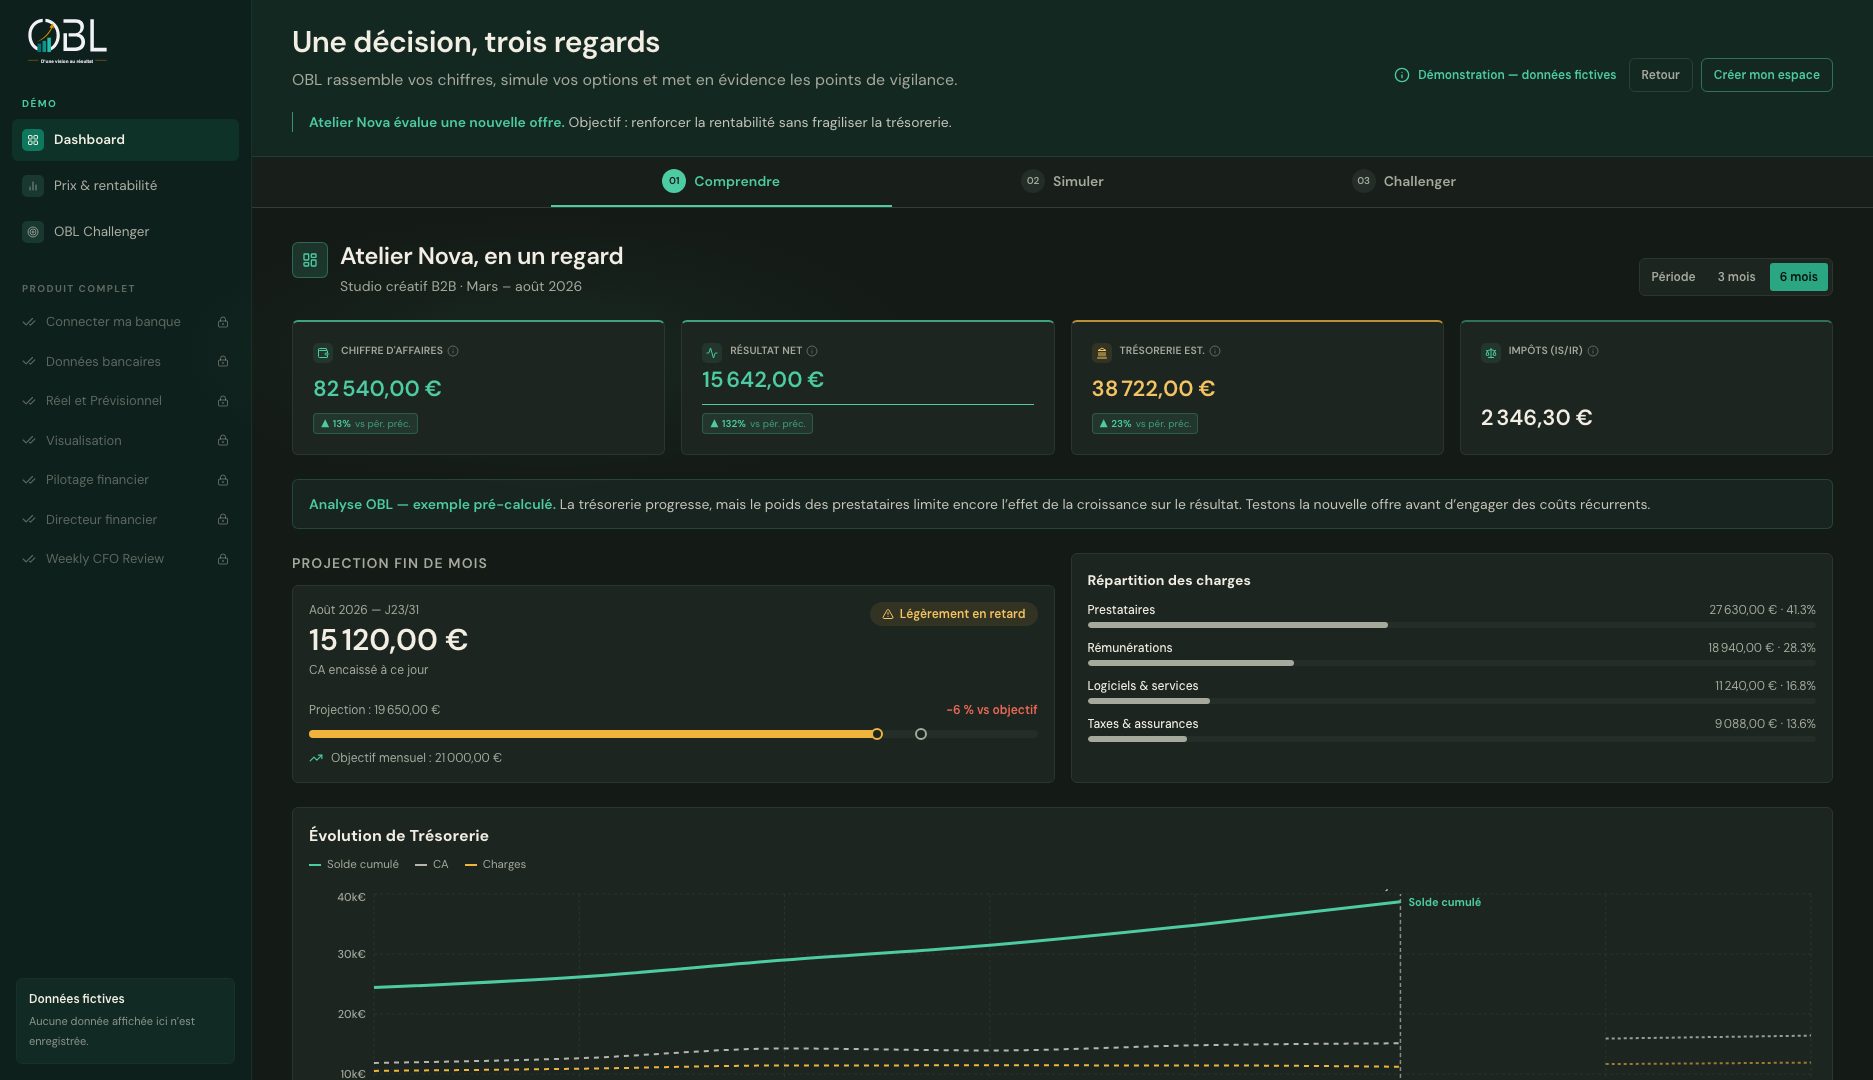The height and width of the screenshot is (1080, 1873).
Task: Click the OBL logo
Action: 67,41
